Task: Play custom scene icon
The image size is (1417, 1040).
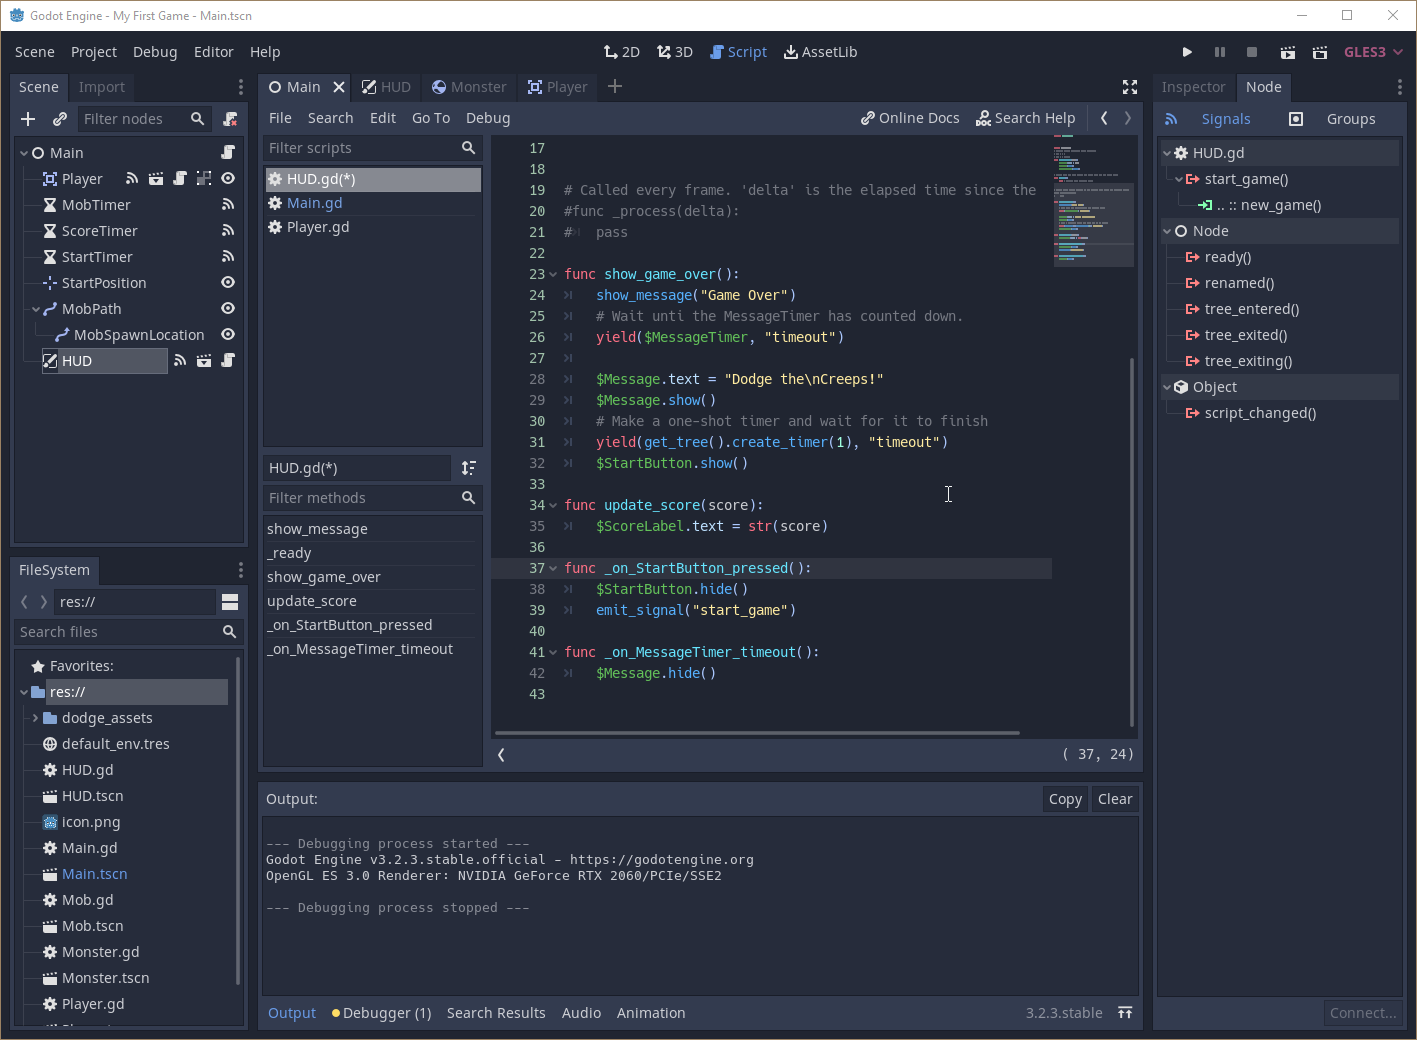Action: (1320, 52)
